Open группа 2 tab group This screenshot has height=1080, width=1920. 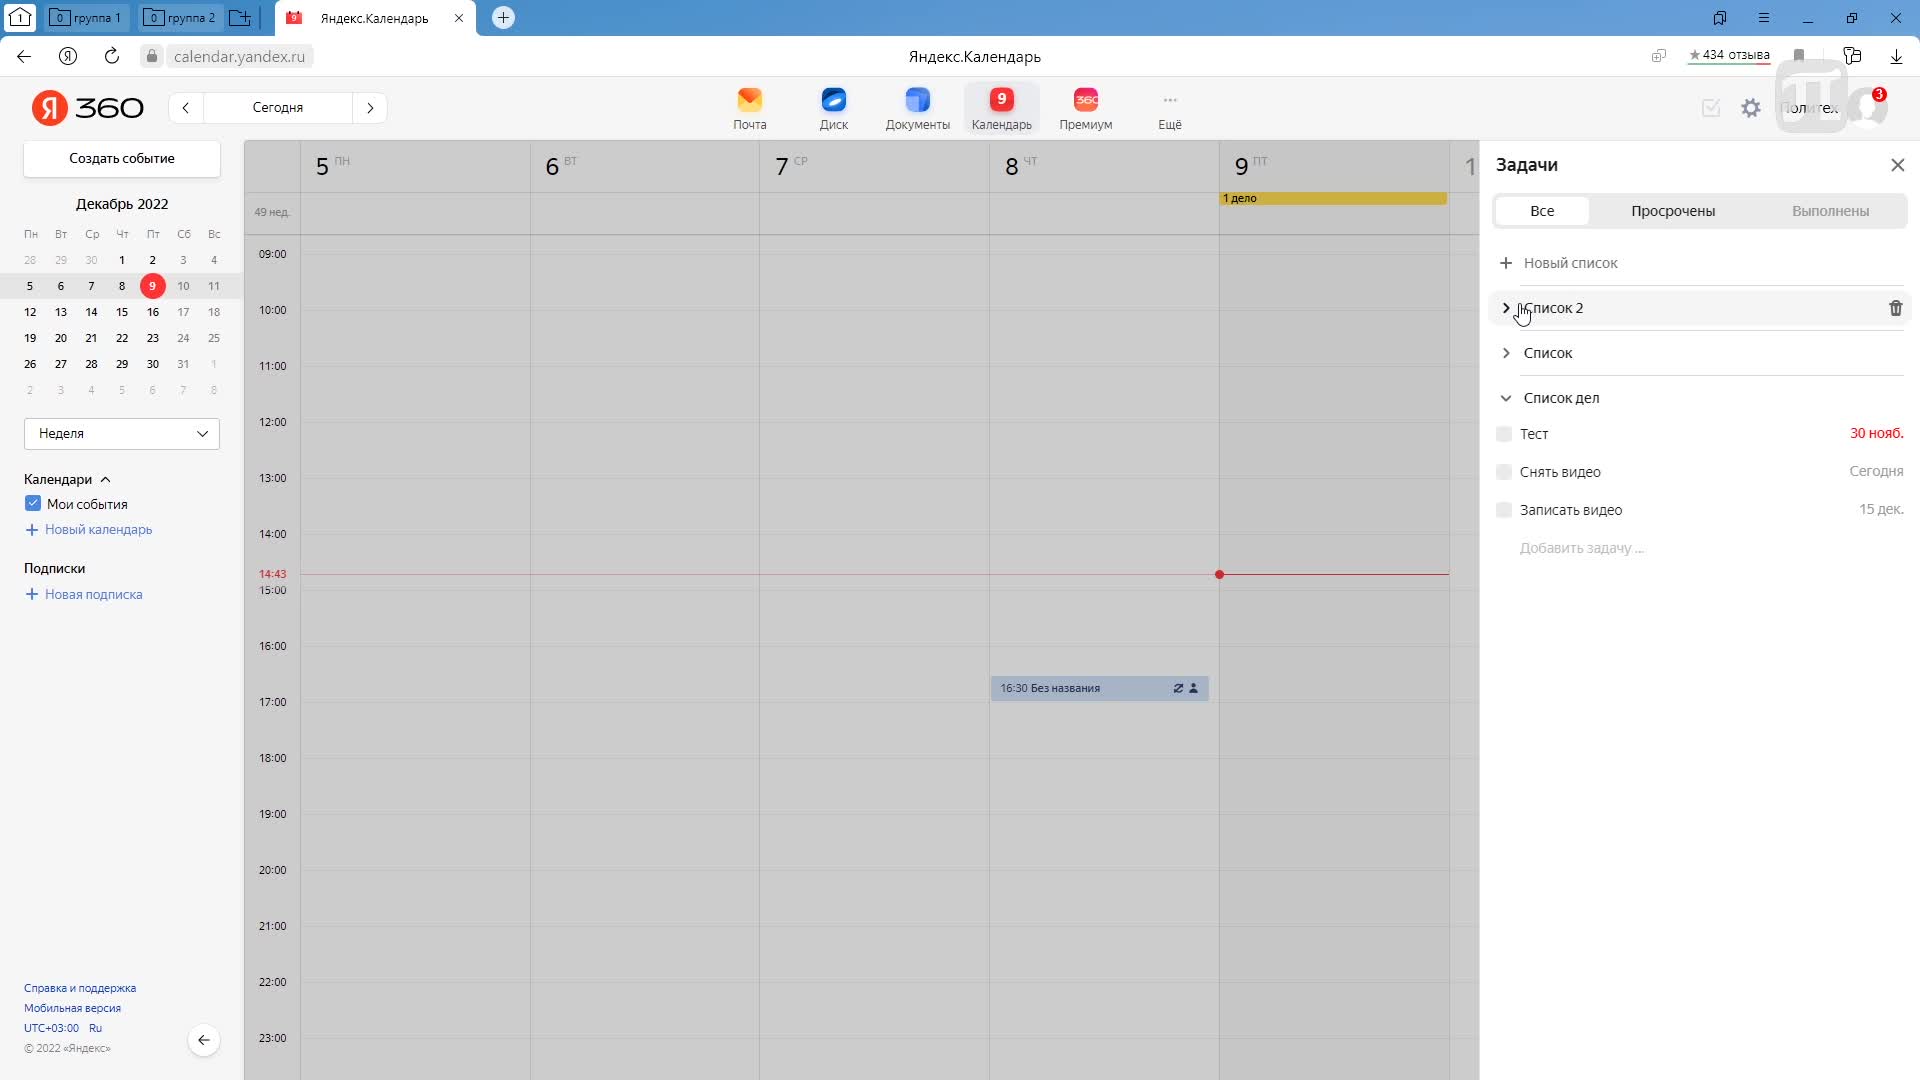(180, 18)
